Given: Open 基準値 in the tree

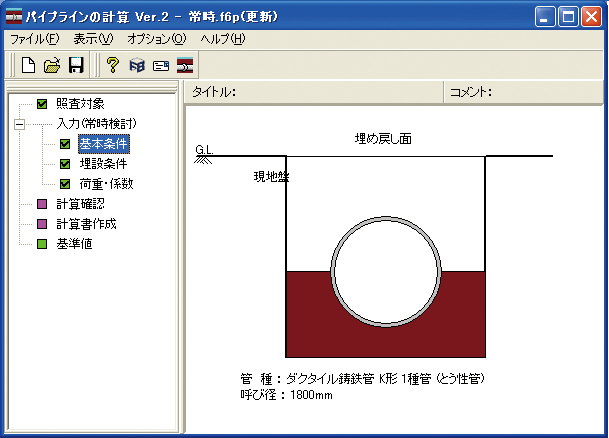Looking at the screenshot, I should coord(74,244).
